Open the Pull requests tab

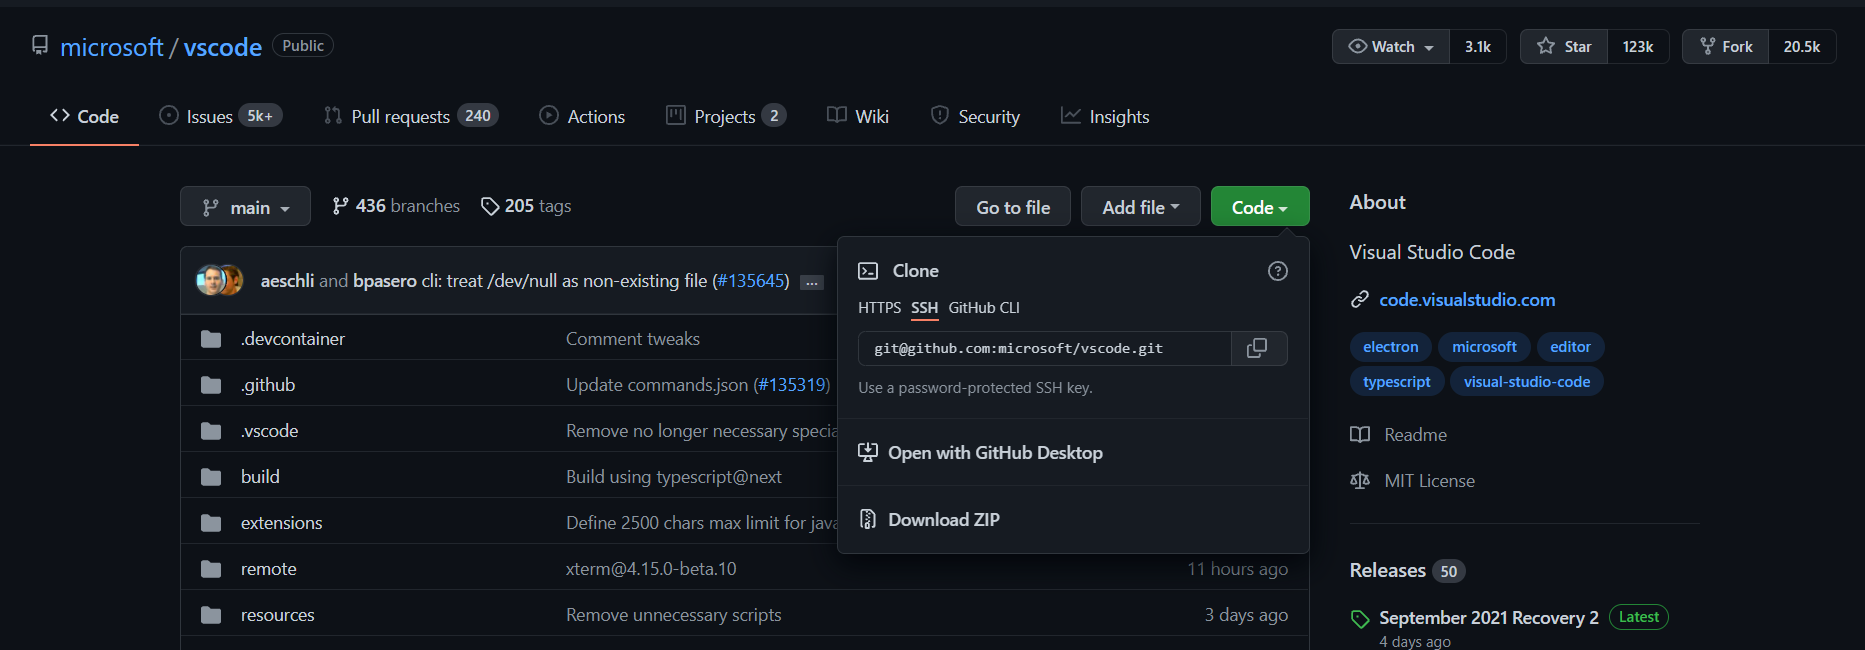pos(411,116)
